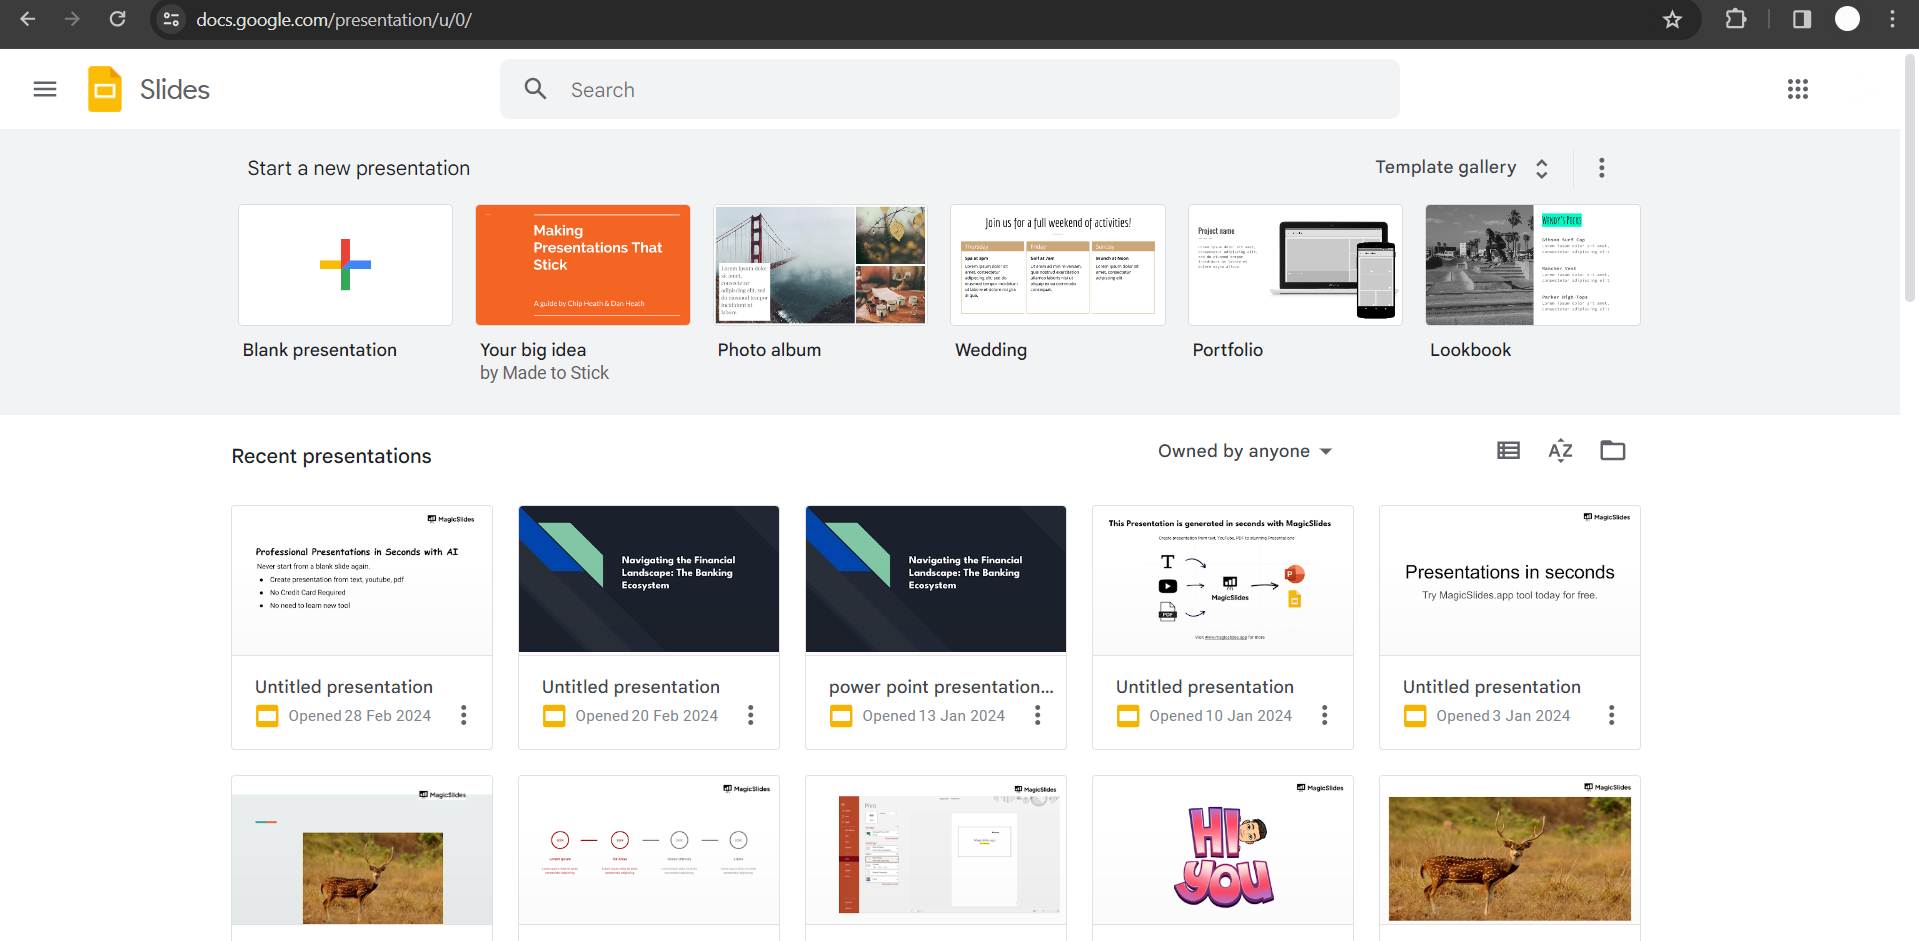1919x941 pixels.
Task: Open more options for presentation opened 28 Feb 2024
Action: 464,715
